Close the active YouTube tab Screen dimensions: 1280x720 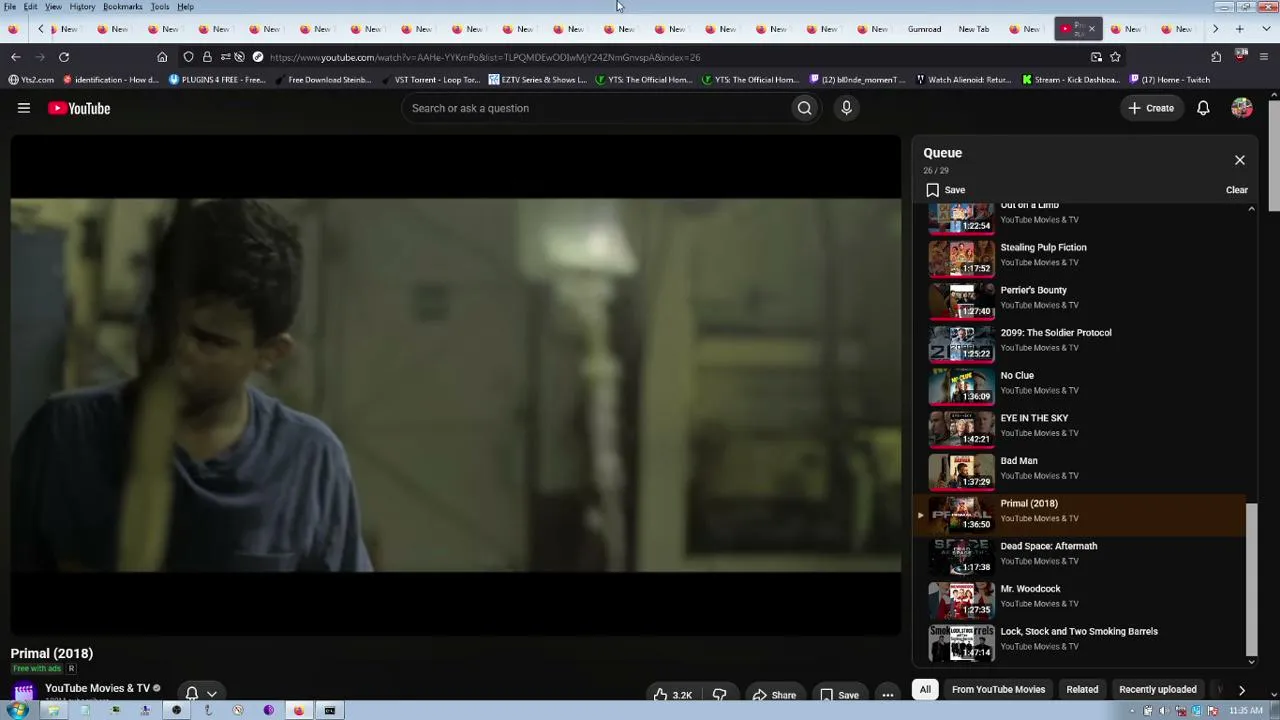pos(1091,29)
